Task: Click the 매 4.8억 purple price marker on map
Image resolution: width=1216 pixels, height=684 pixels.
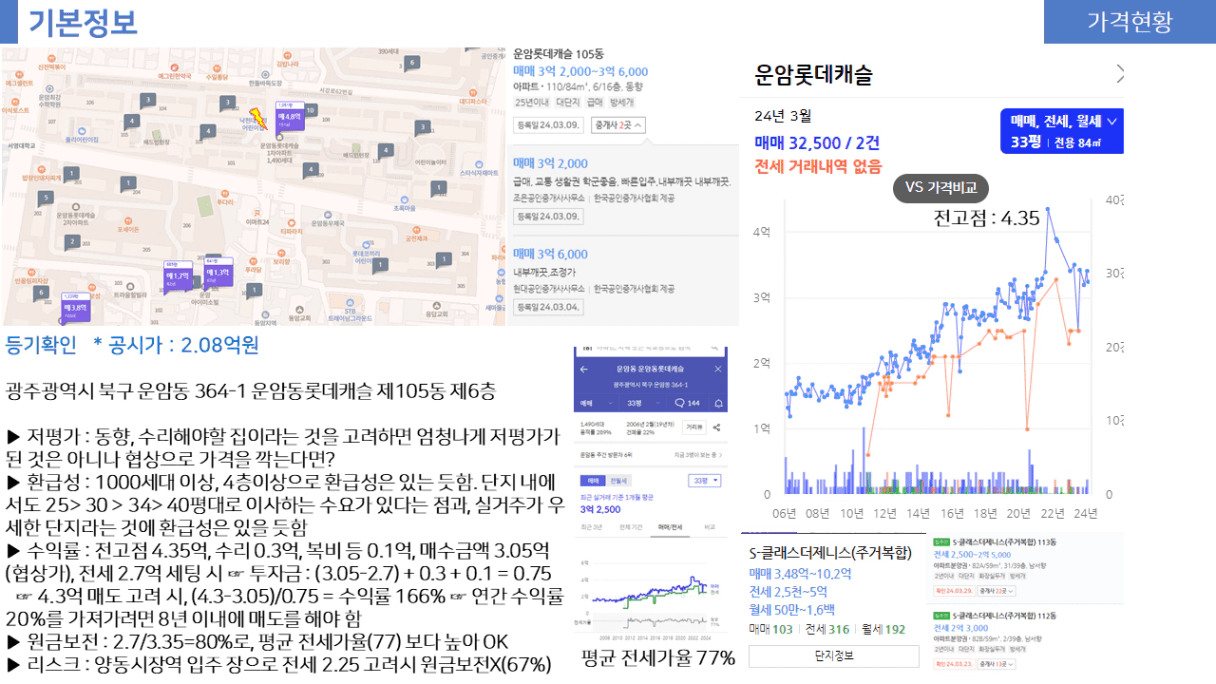Action: (x=290, y=116)
